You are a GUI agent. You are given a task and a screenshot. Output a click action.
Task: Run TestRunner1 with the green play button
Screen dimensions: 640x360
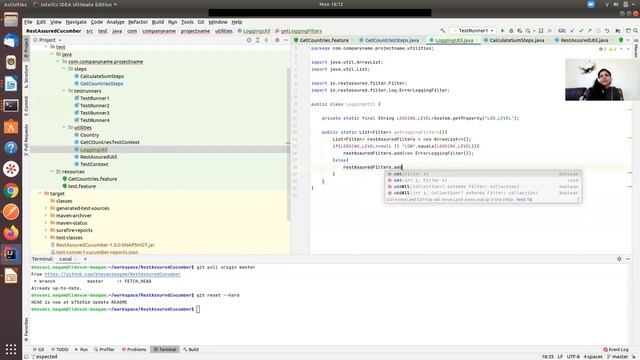pyautogui.click(x=502, y=31)
